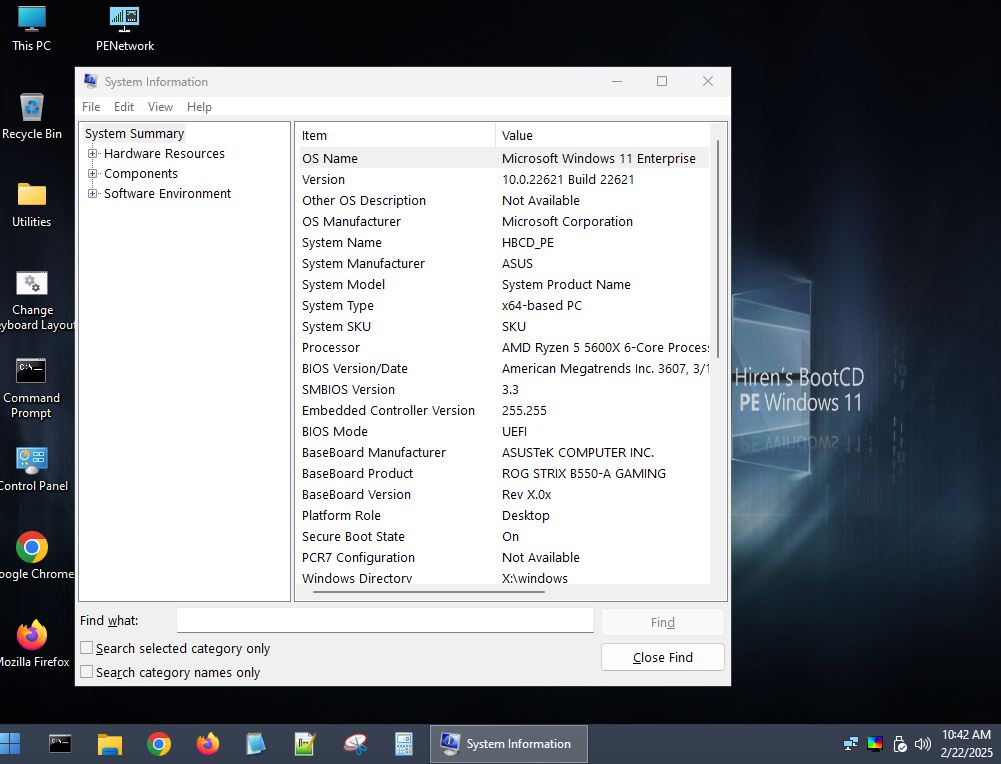This screenshot has width=1001, height=764.
Task: Launch Google Chrome desktop shortcut
Action: [x=33, y=555]
